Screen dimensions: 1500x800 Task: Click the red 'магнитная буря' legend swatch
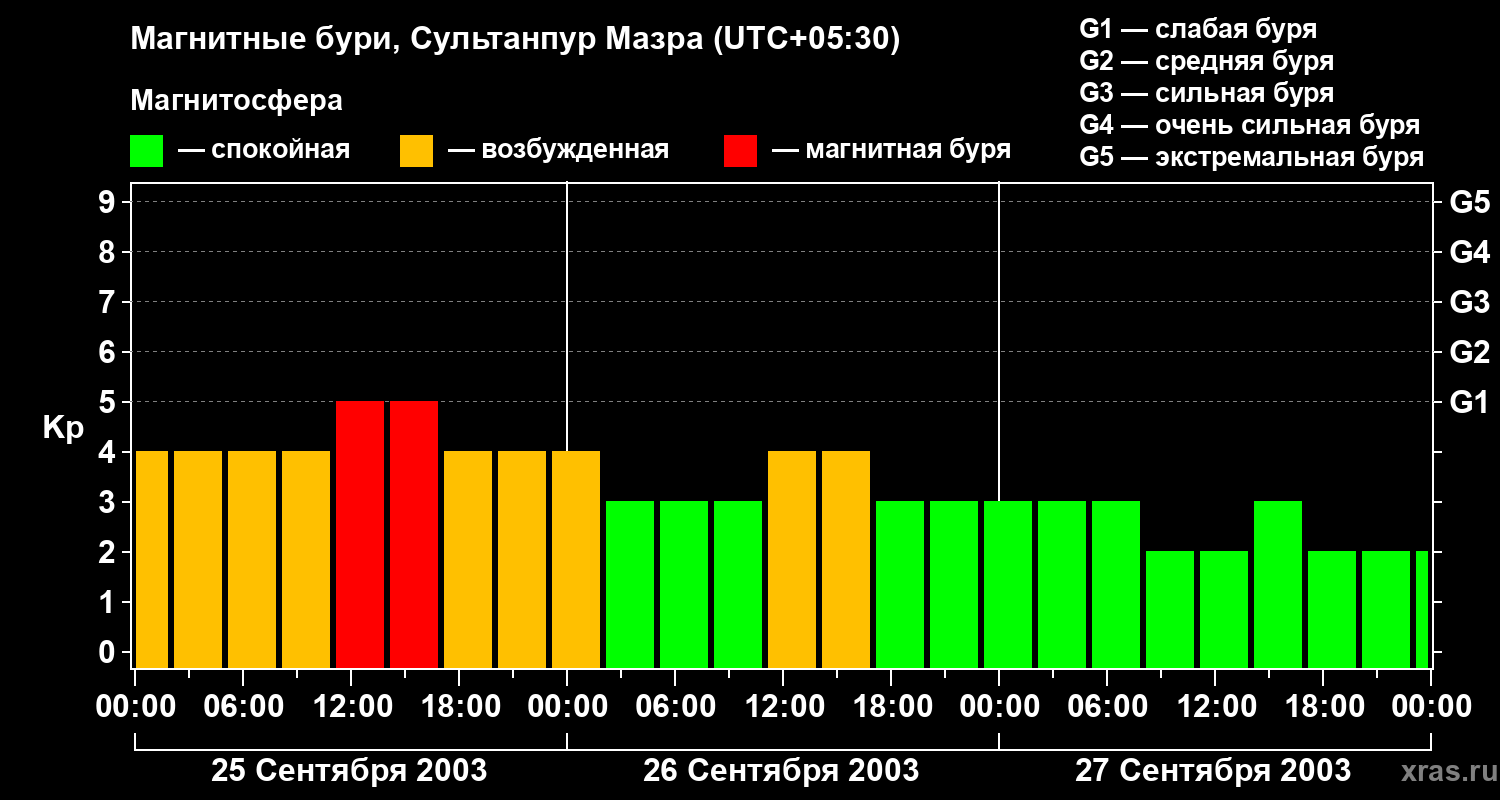(740, 151)
